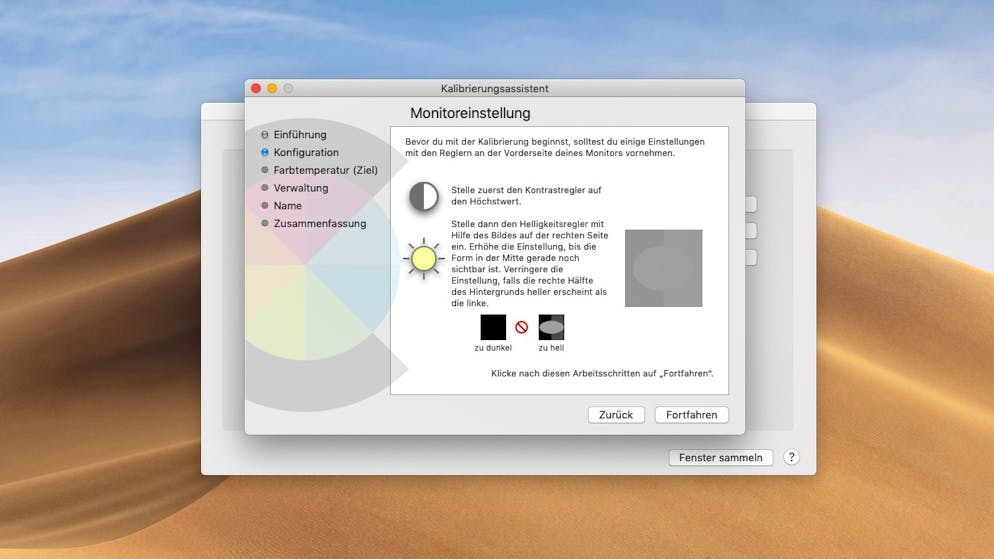
Task: Click the 'zu dunkel' caption text
Action: tap(493, 347)
